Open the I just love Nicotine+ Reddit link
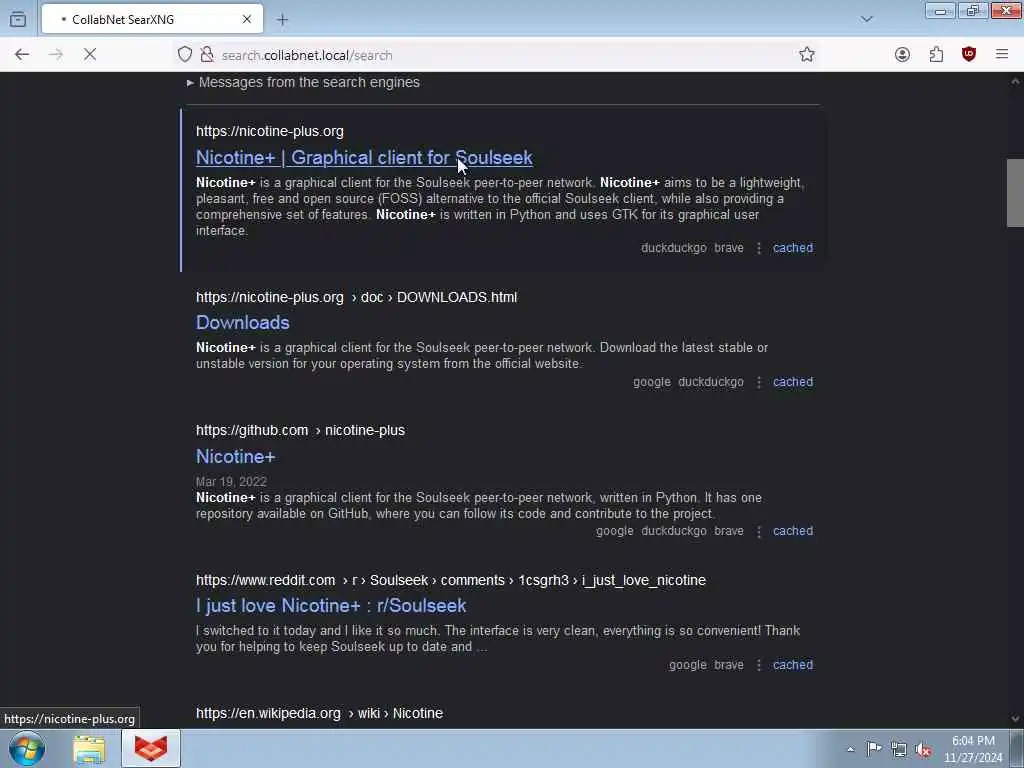Image resolution: width=1024 pixels, height=768 pixels. coord(331,605)
